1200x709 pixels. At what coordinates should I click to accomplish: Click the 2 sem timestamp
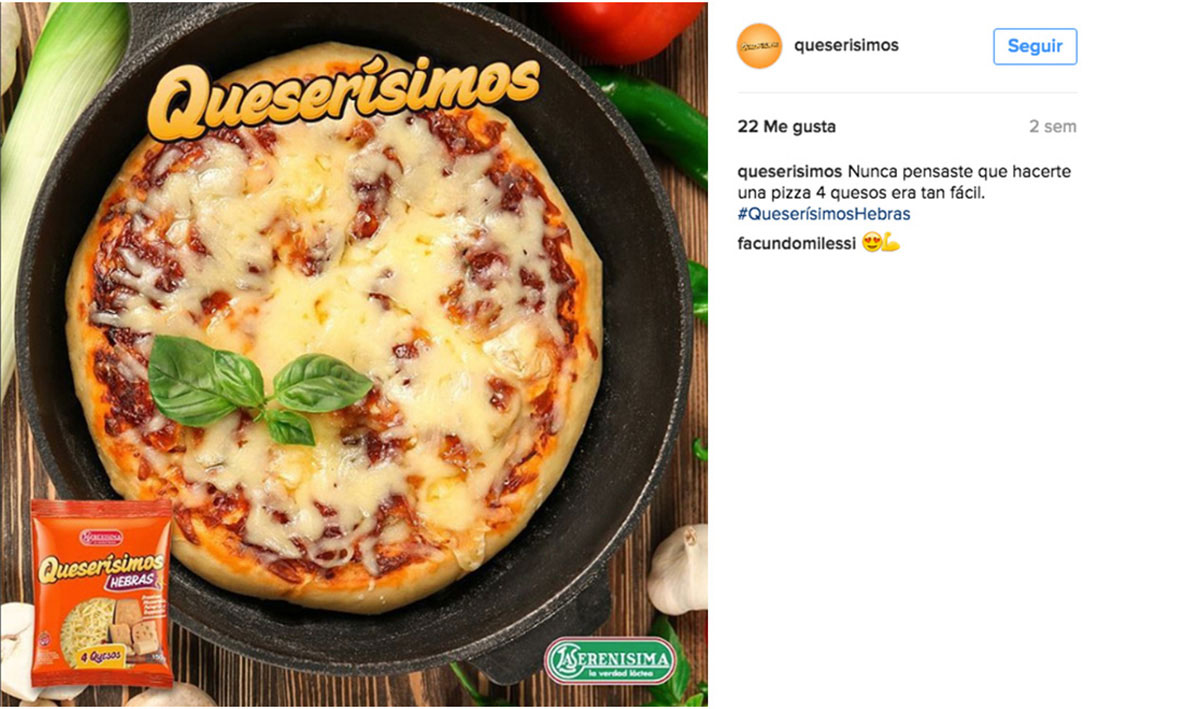tap(1053, 127)
